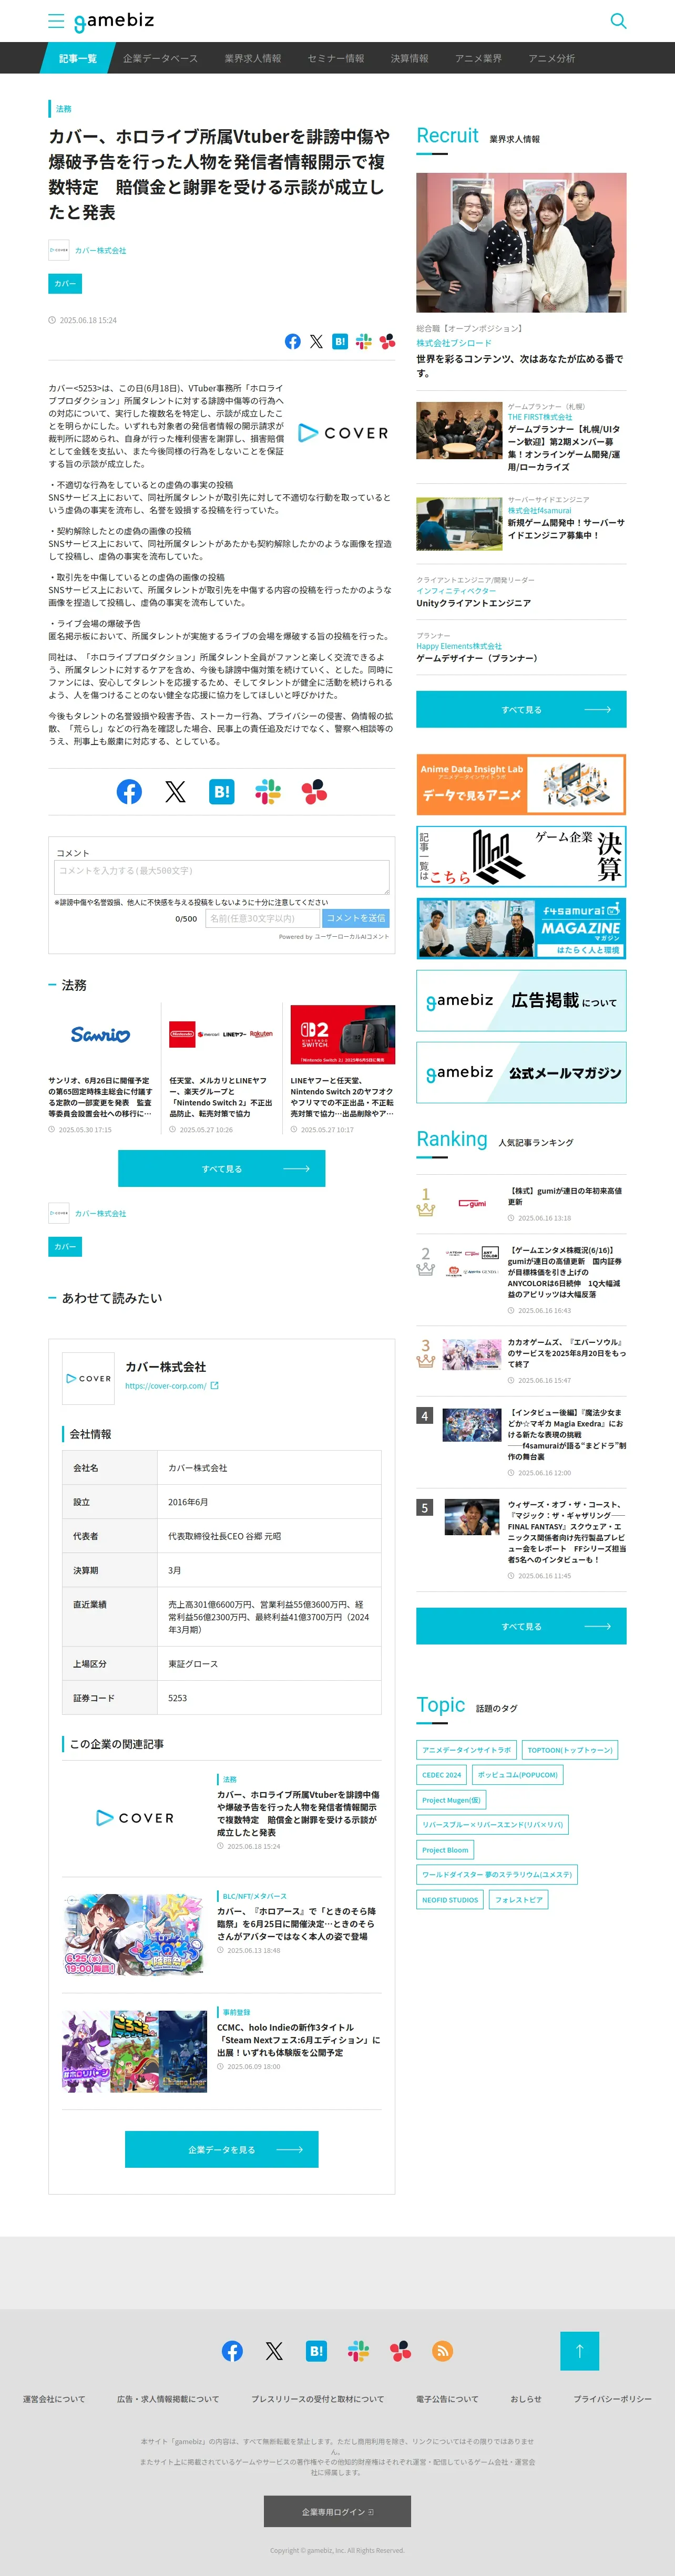Click フォレストピア topic tag
The height and width of the screenshot is (2576, 675).
coord(519,1900)
